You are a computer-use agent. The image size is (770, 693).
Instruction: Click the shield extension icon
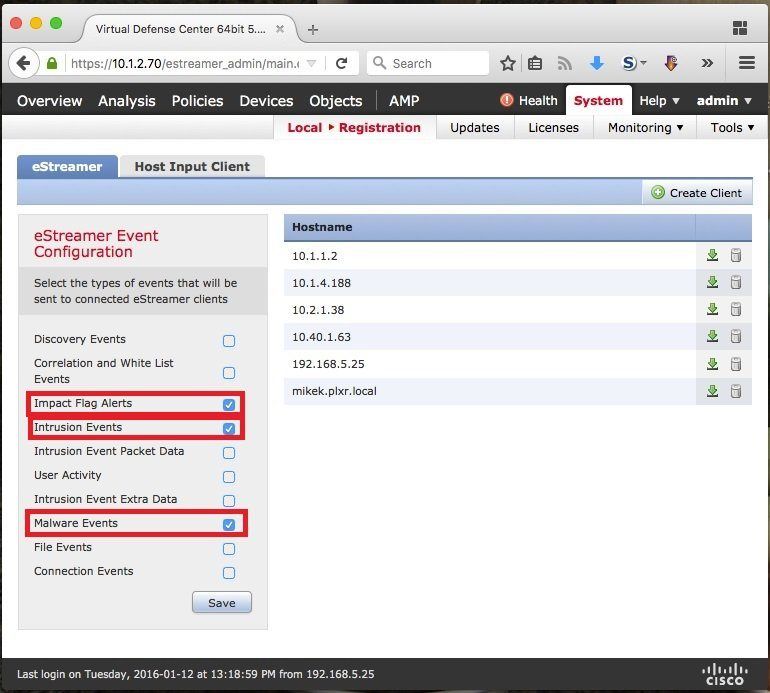click(671, 63)
